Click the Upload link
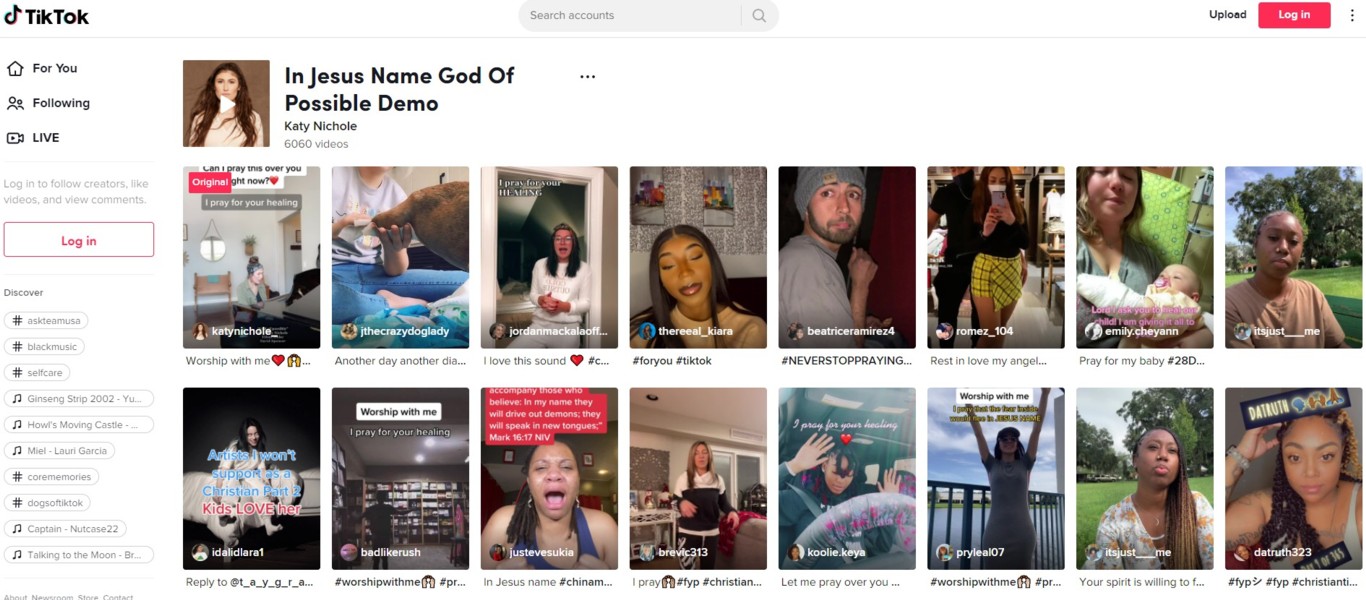1366x600 pixels. [x=1227, y=15]
